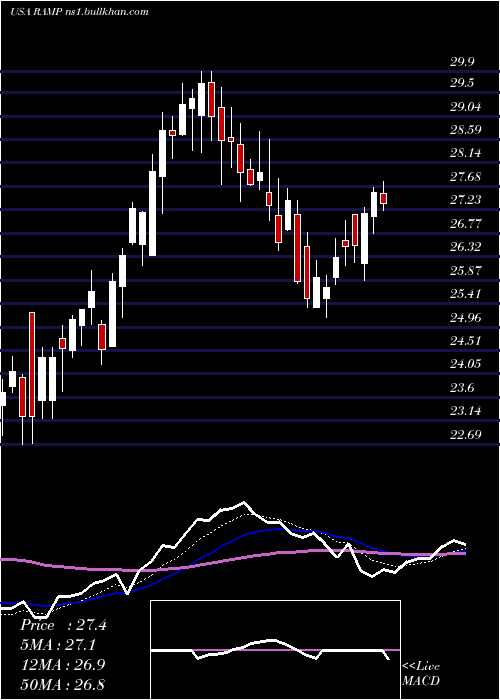Click the 28.14 price axis label
The height and width of the screenshot is (700, 500).
pos(465,153)
